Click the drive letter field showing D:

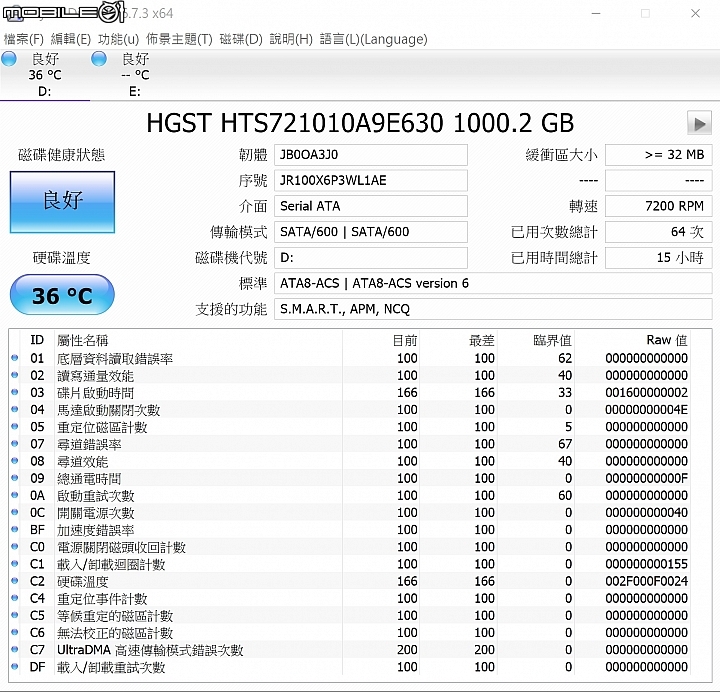(x=371, y=258)
